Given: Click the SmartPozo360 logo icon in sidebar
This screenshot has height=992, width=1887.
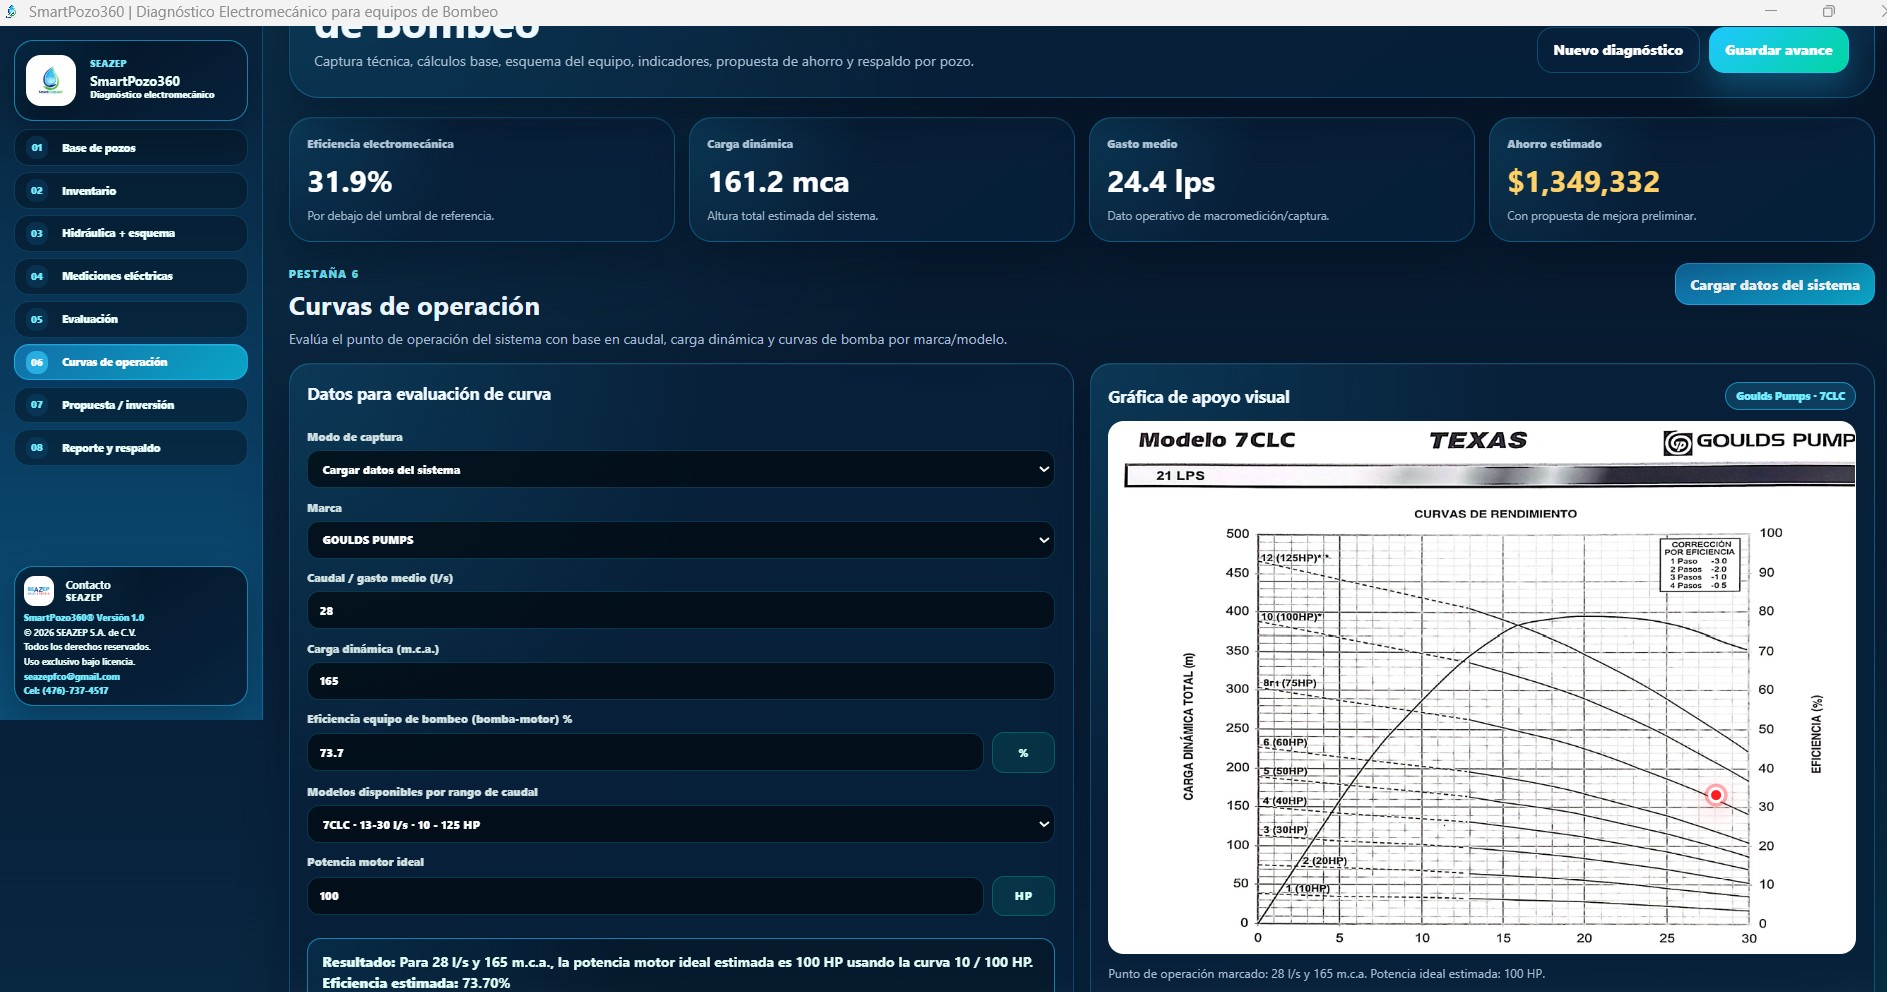Looking at the screenshot, I should pyautogui.click(x=51, y=80).
